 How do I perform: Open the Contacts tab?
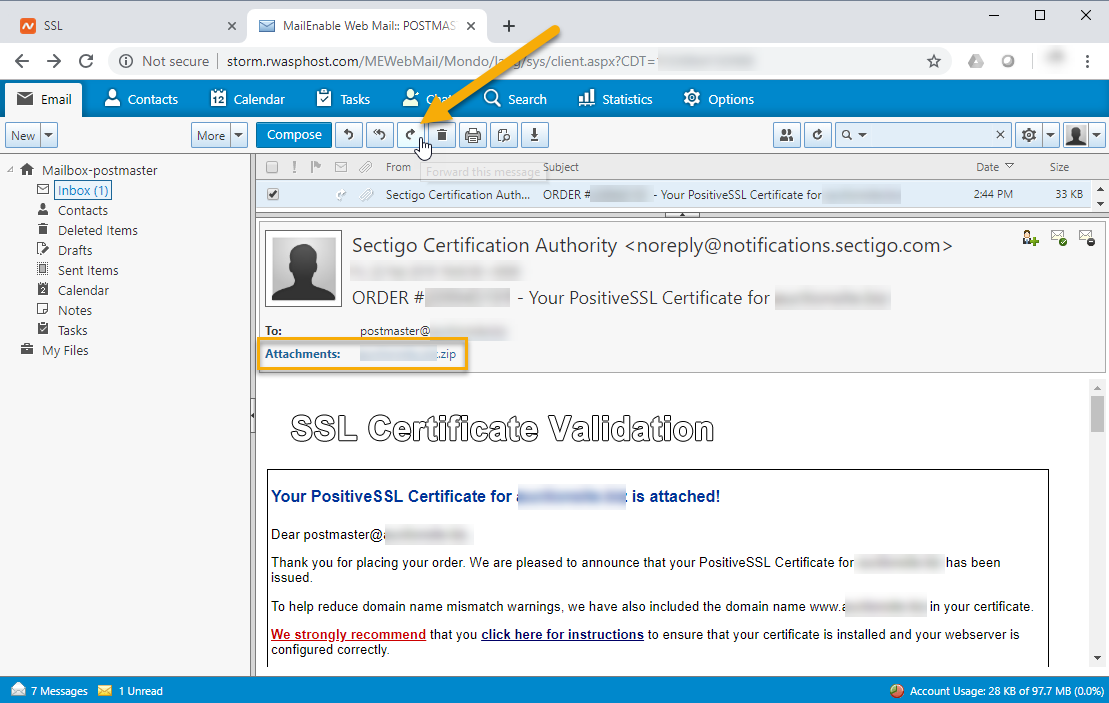[x=141, y=99]
